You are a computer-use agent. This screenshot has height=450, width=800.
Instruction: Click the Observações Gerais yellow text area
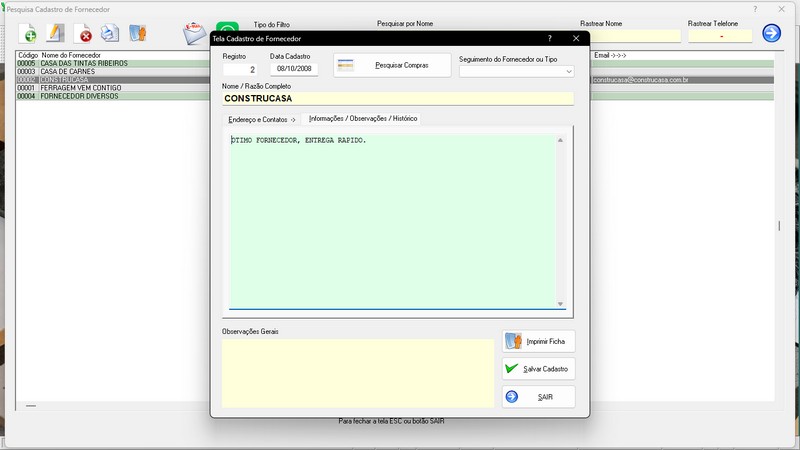pos(357,372)
